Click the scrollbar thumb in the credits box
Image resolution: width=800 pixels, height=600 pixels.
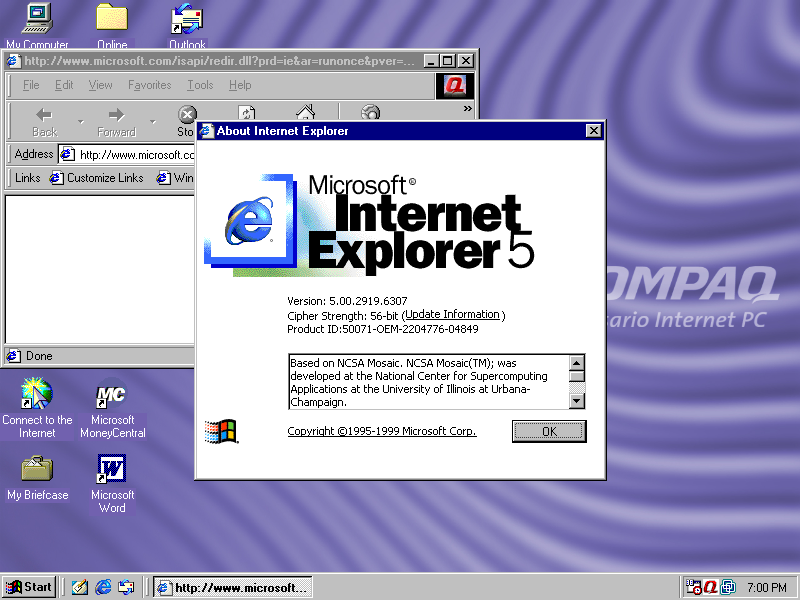pyautogui.click(x=577, y=377)
